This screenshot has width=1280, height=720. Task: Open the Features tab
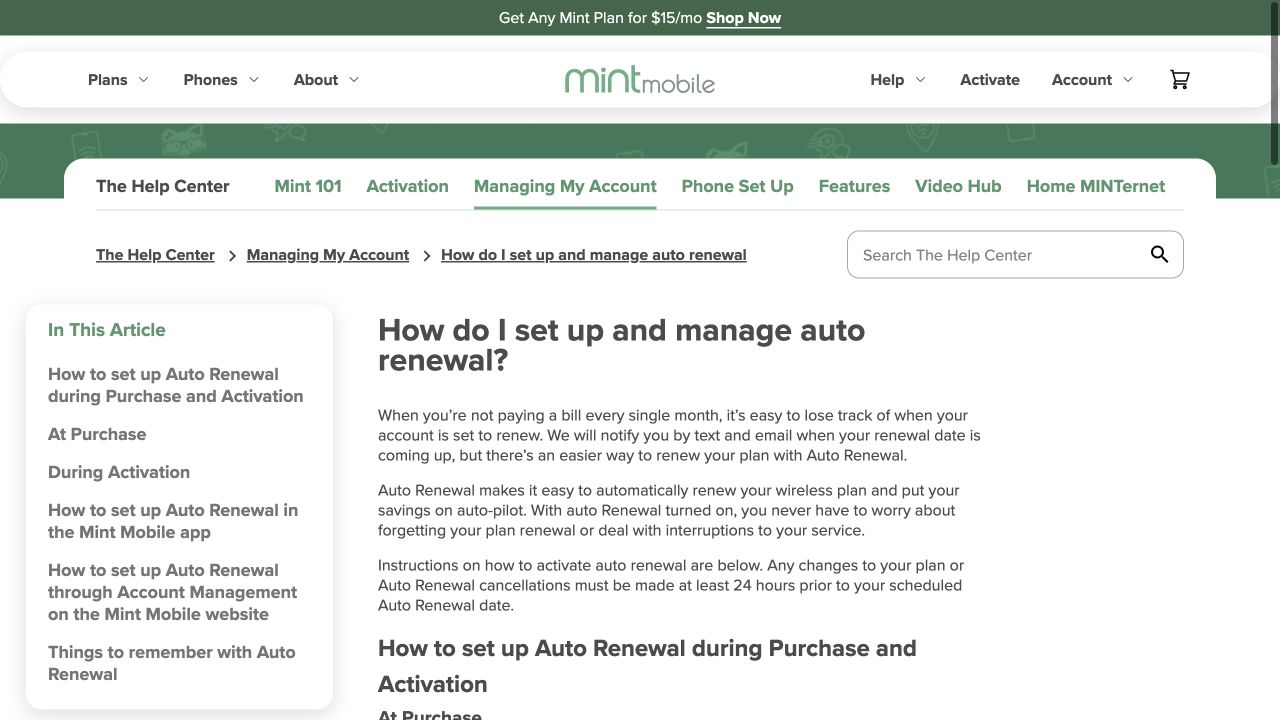tap(854, 186)
